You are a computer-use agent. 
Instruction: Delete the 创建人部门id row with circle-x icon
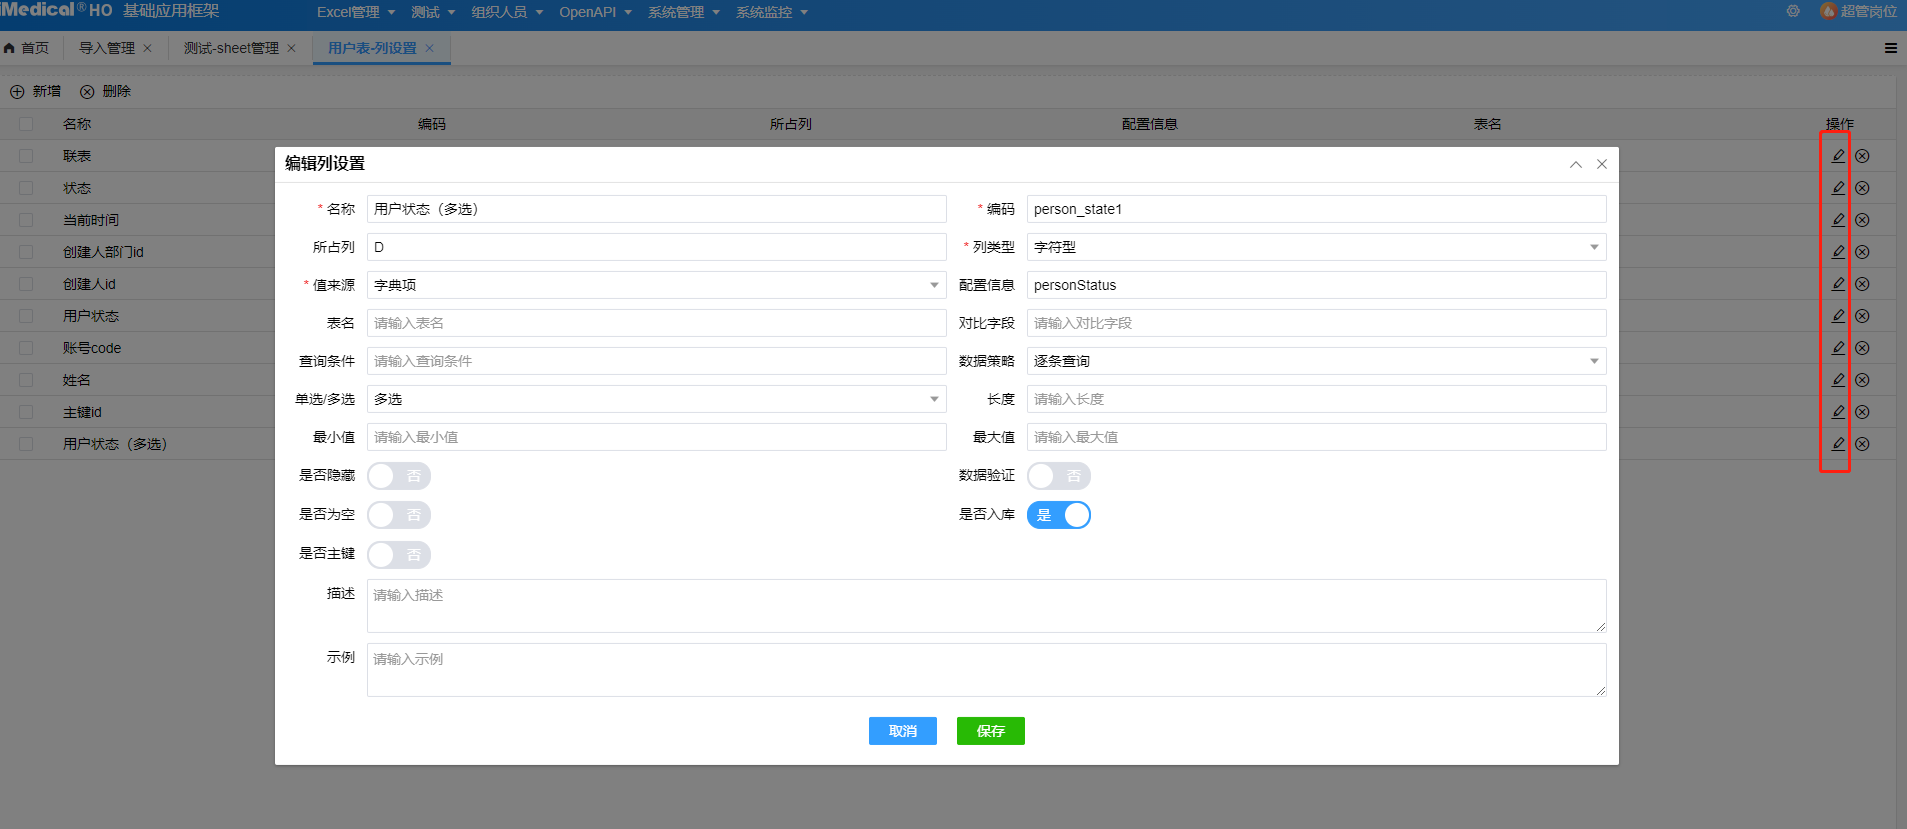tap(1862, 252)
